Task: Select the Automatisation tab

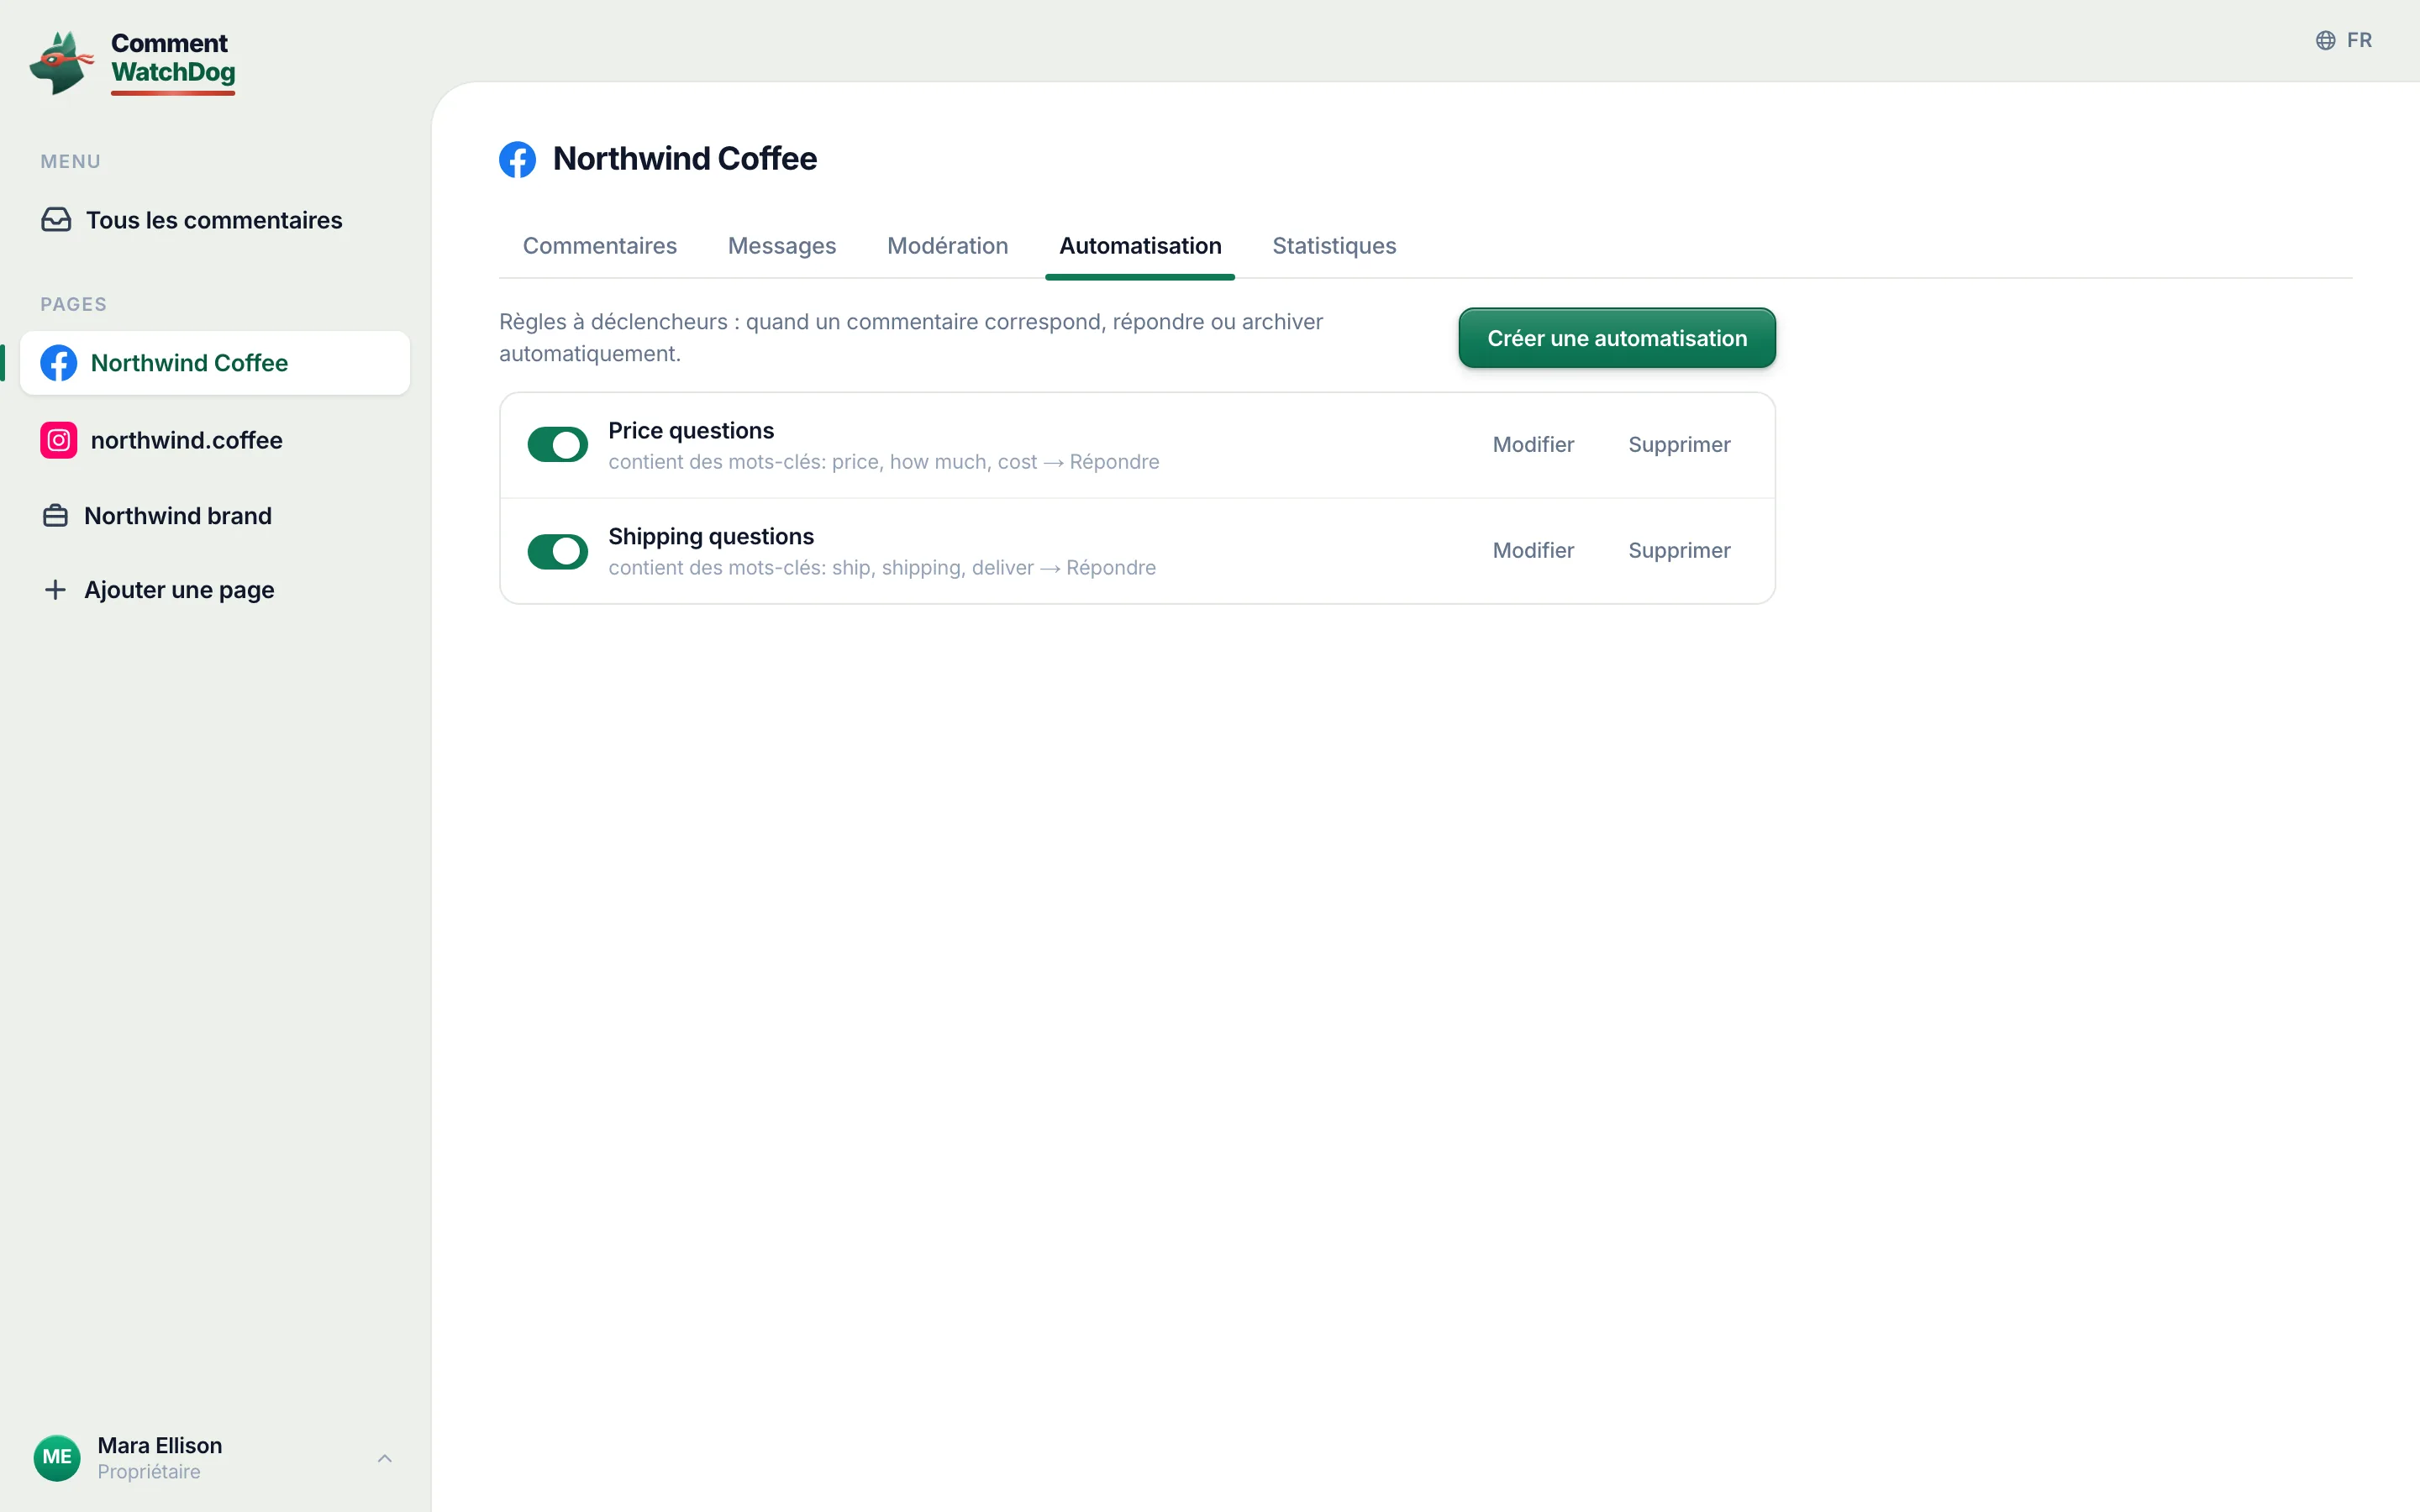Action: point(1140,246)
